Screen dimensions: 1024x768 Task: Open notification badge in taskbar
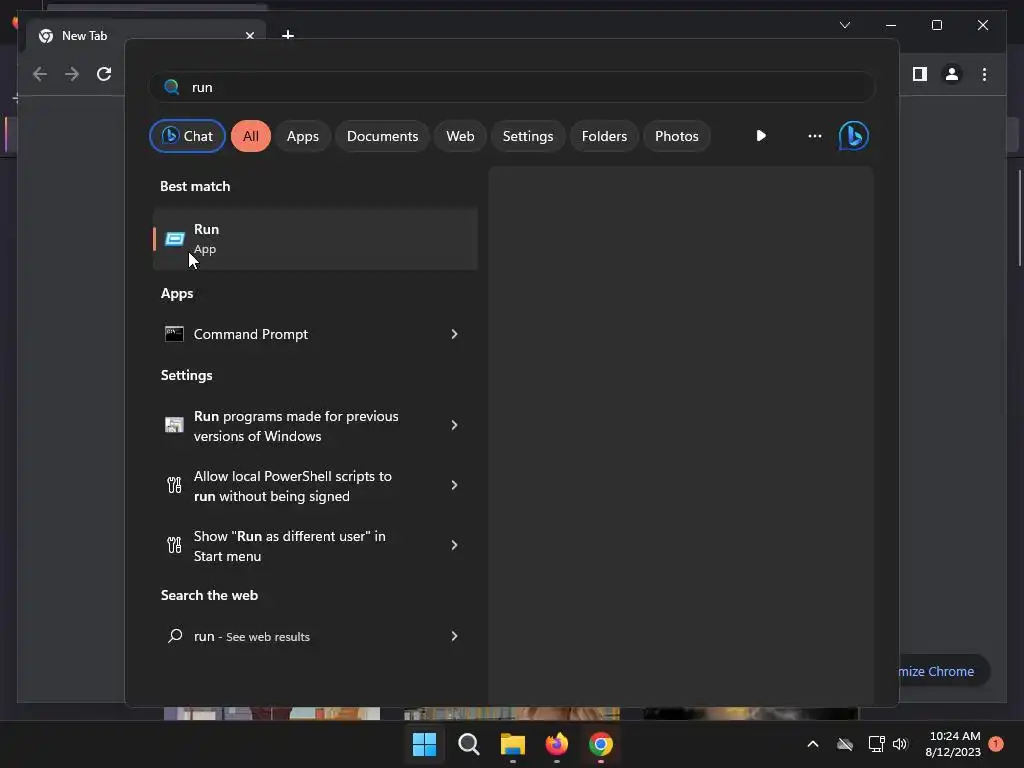[996, 744]
